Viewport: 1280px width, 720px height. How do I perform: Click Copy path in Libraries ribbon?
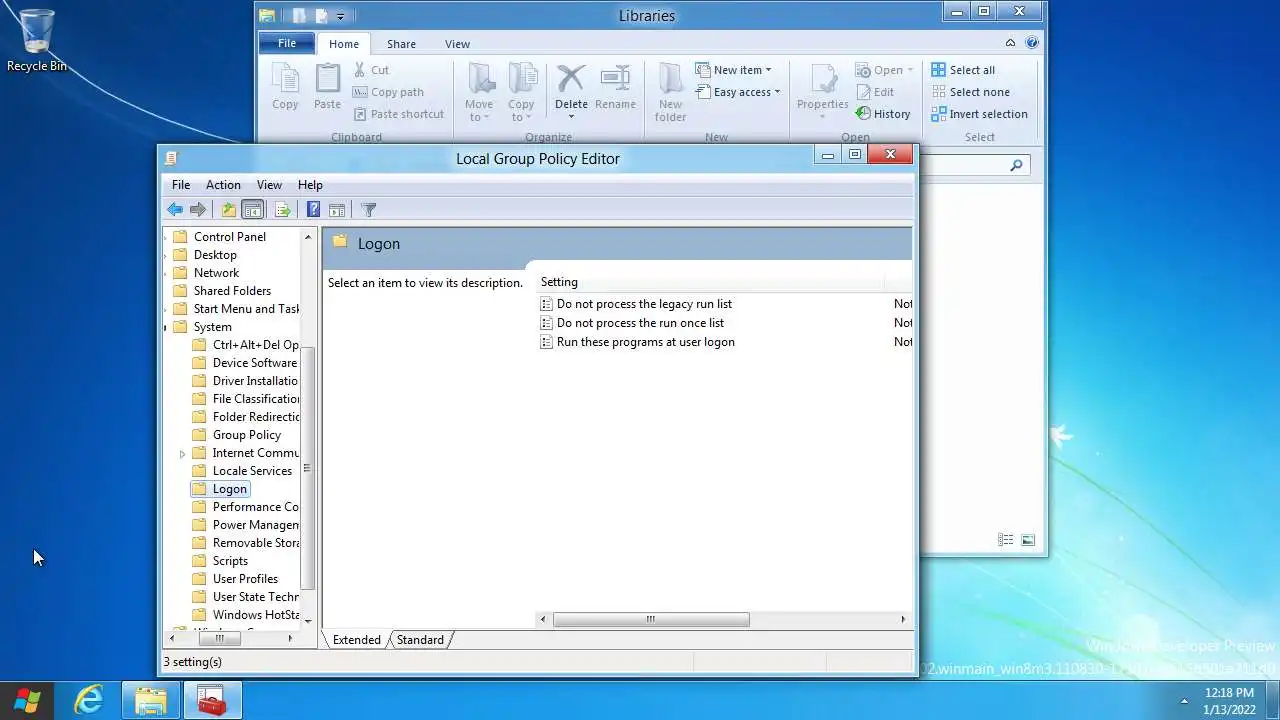(x=389, y=92)
